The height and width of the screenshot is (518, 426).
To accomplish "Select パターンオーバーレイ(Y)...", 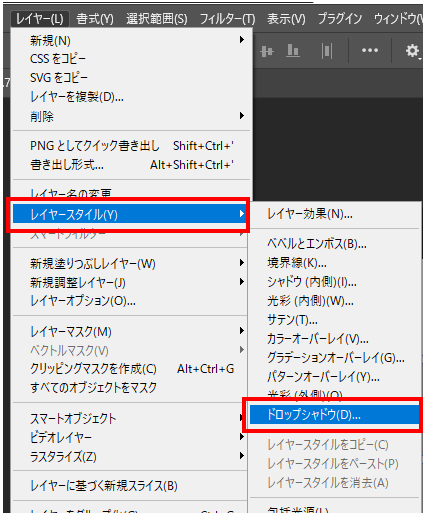I will tap(334, 377).
